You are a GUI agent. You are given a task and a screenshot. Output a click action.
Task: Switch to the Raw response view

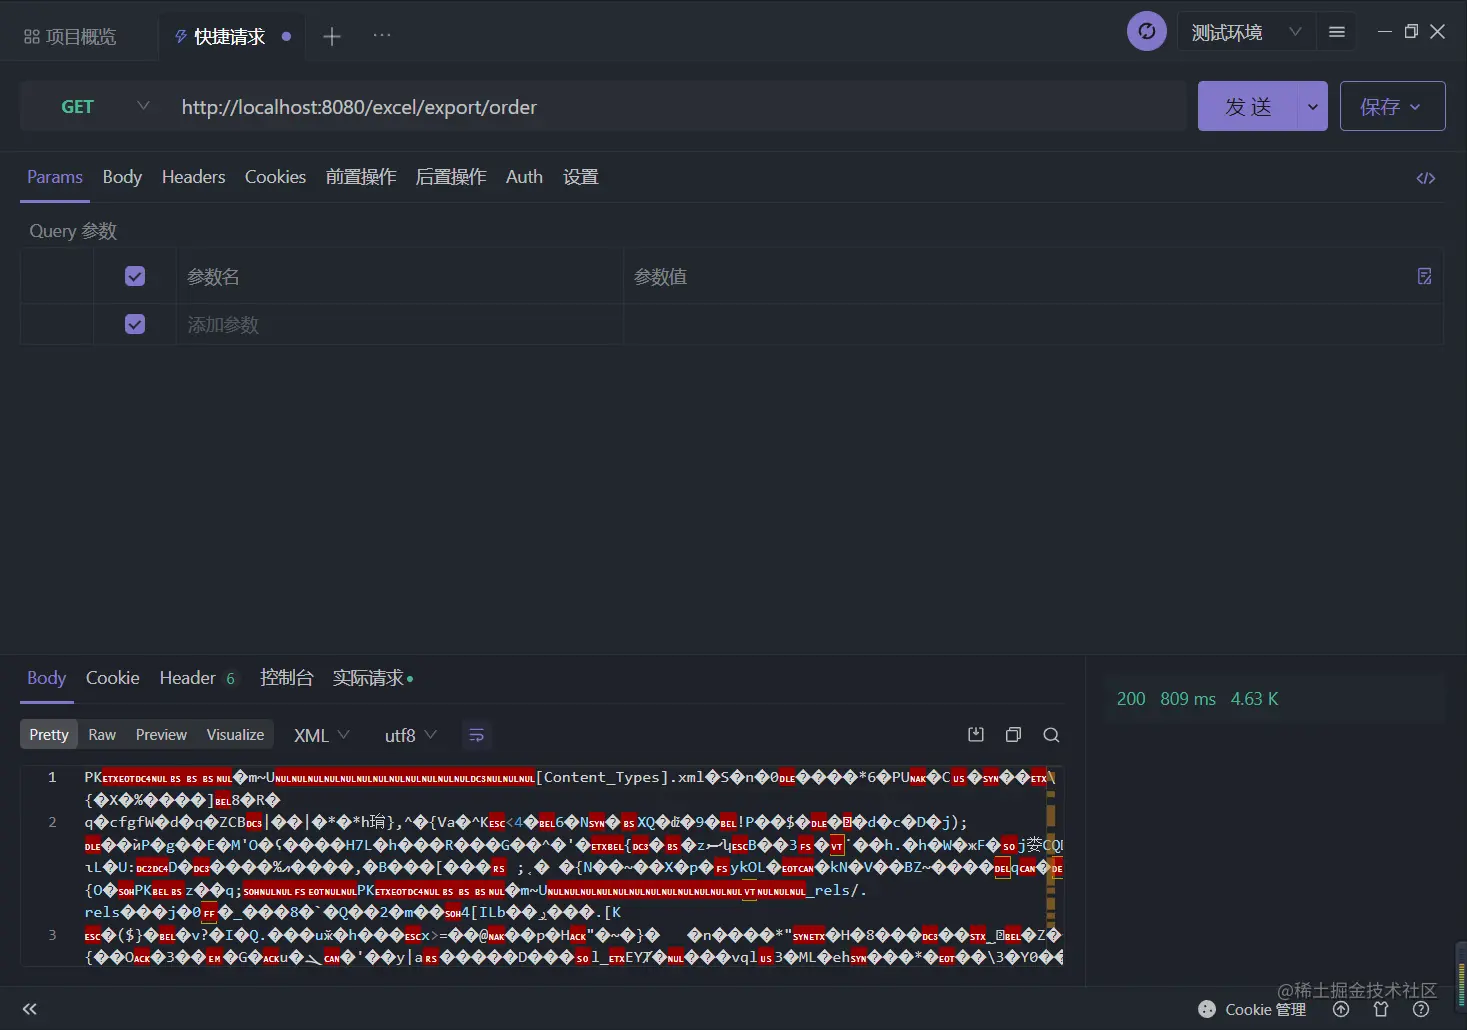tap(102, 734)
